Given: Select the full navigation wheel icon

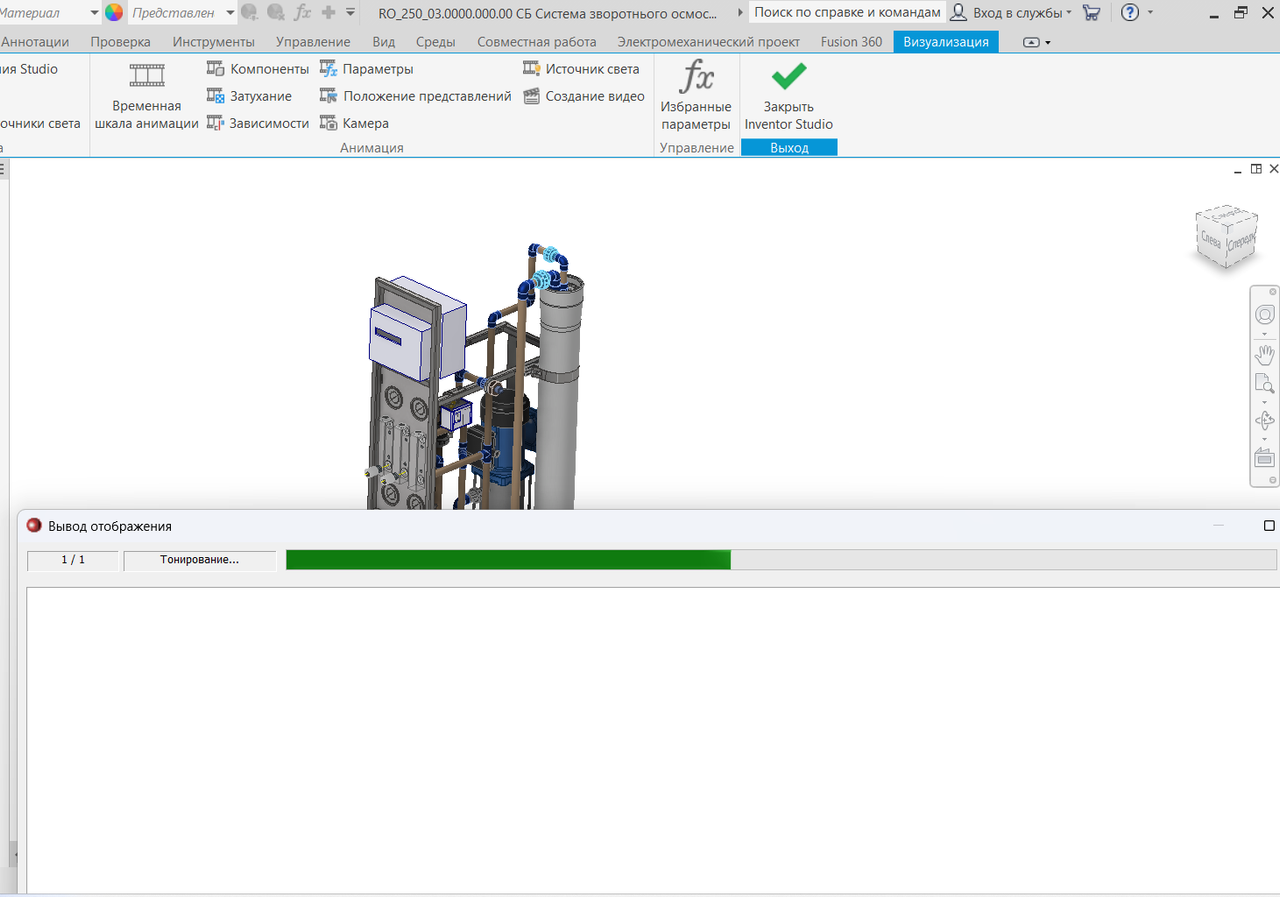Looking at the screenshot, I should [x=1265, y=315].
